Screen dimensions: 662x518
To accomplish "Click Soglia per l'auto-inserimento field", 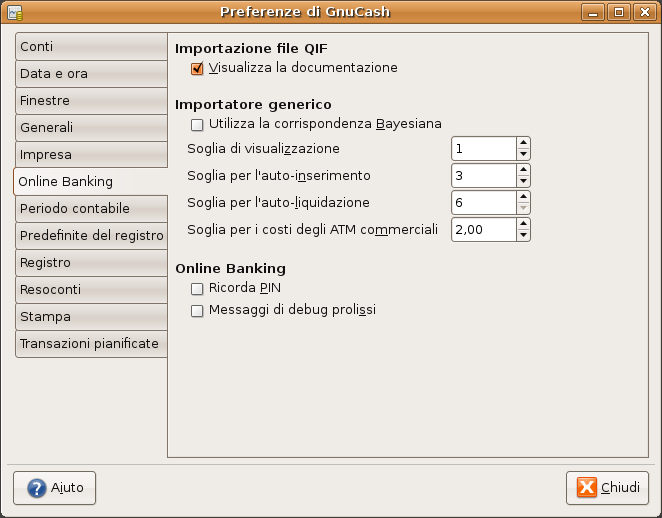I will (484, 176).
